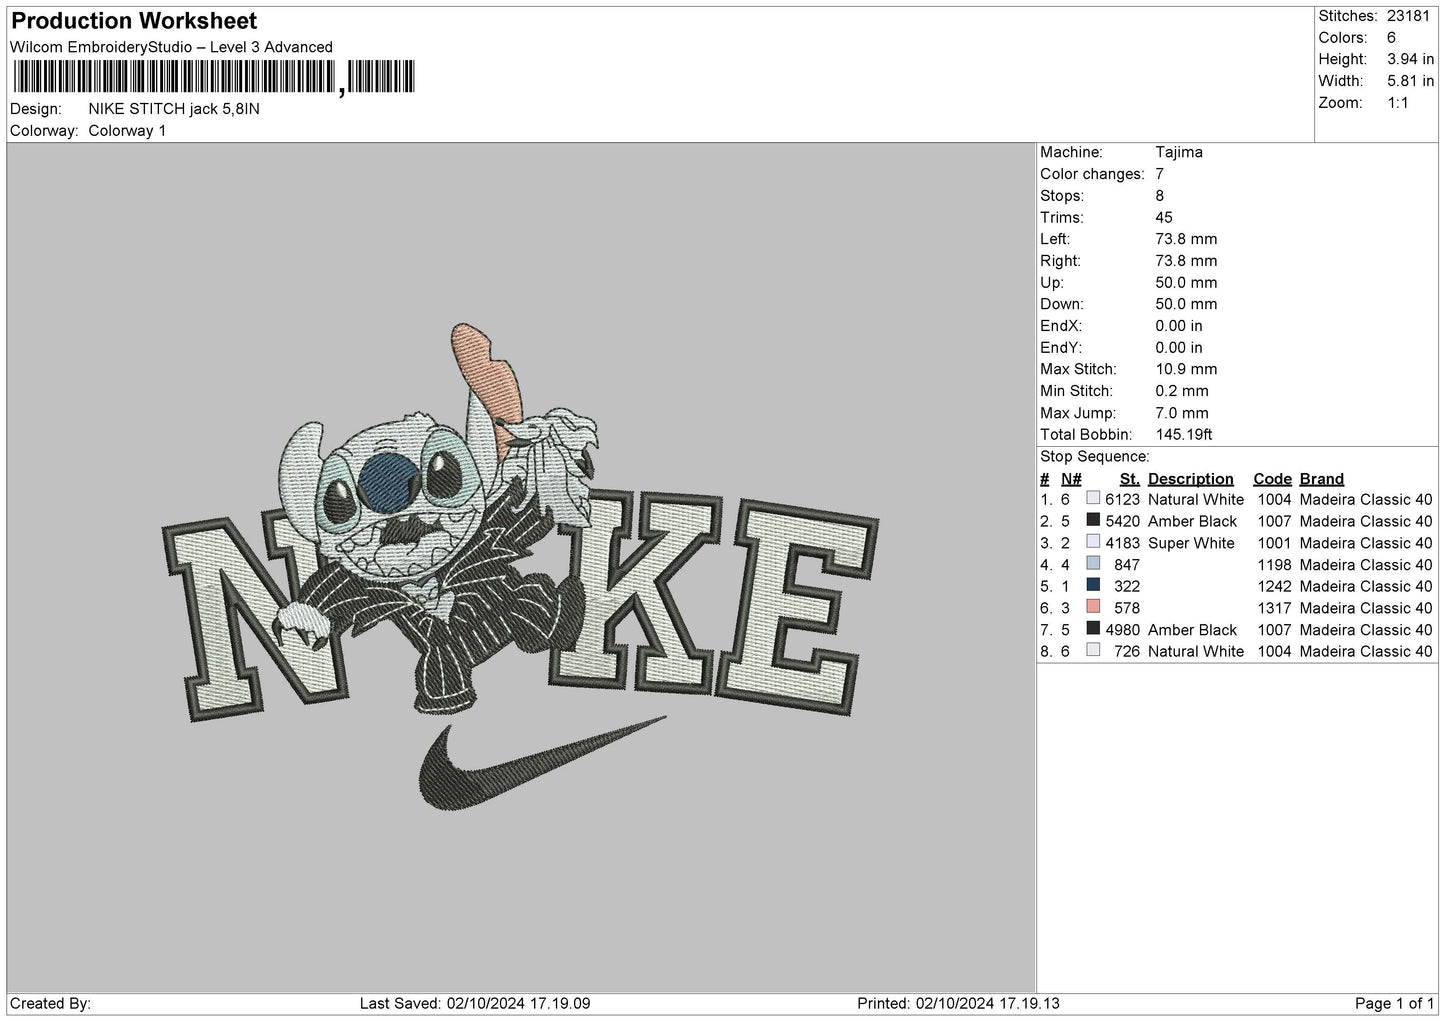The image size is (1445, 1021).
Task: Click code 1198 in the stop sequence
Action: [1275, 565]
